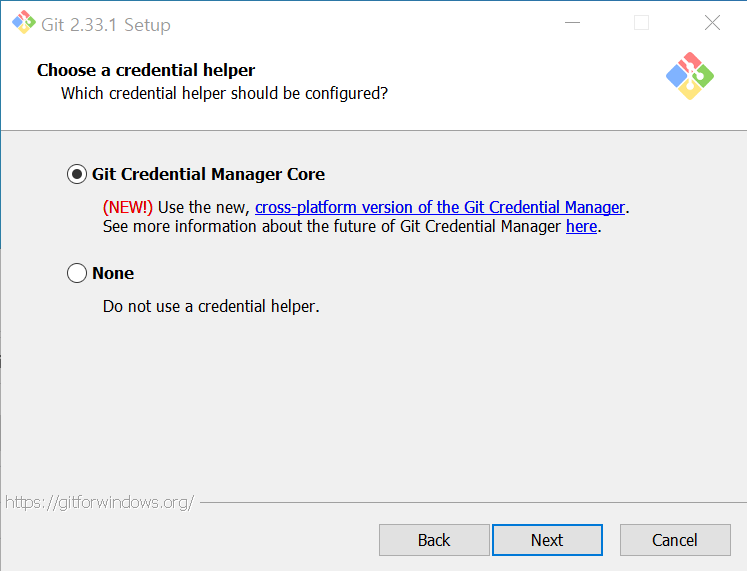Go to the previous step with Back
Screen dimensions: 747x571
[434, 540]
